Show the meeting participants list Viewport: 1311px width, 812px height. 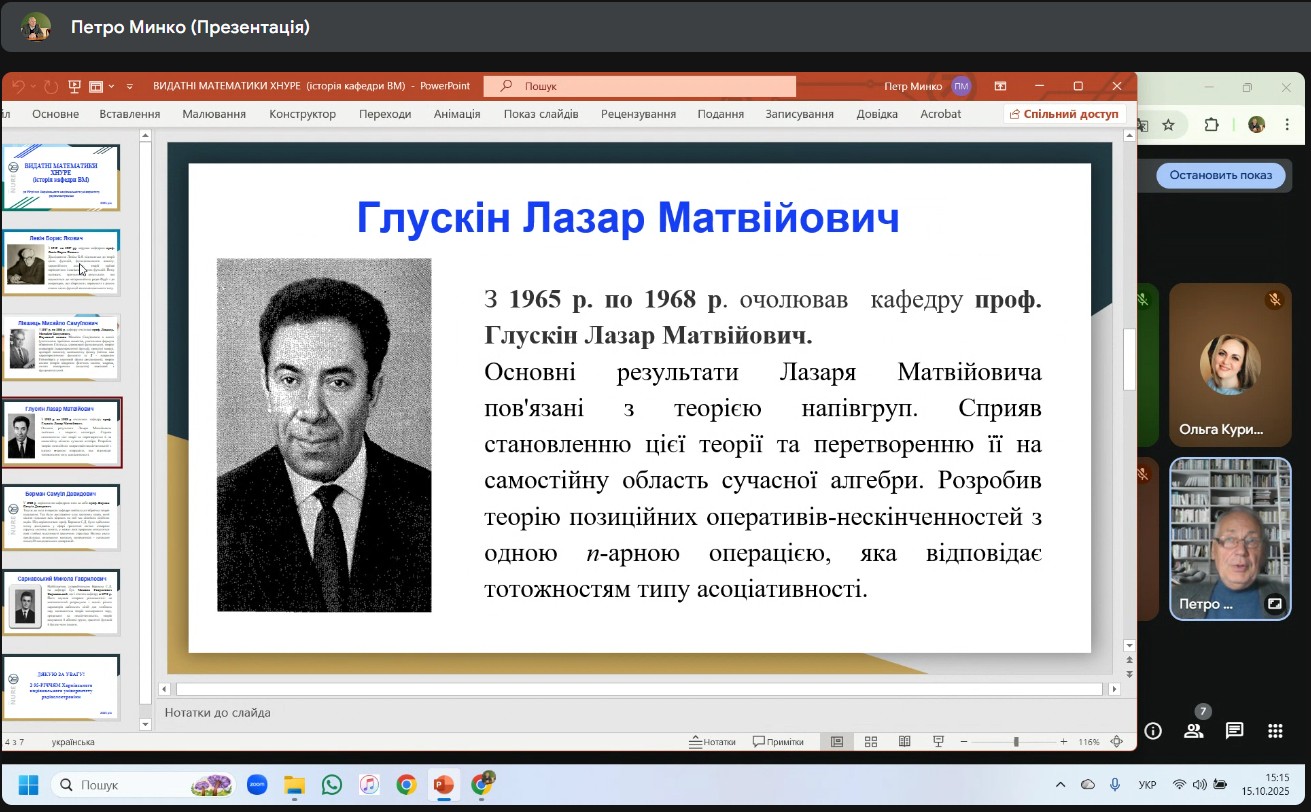click(x=1193, y=731)
